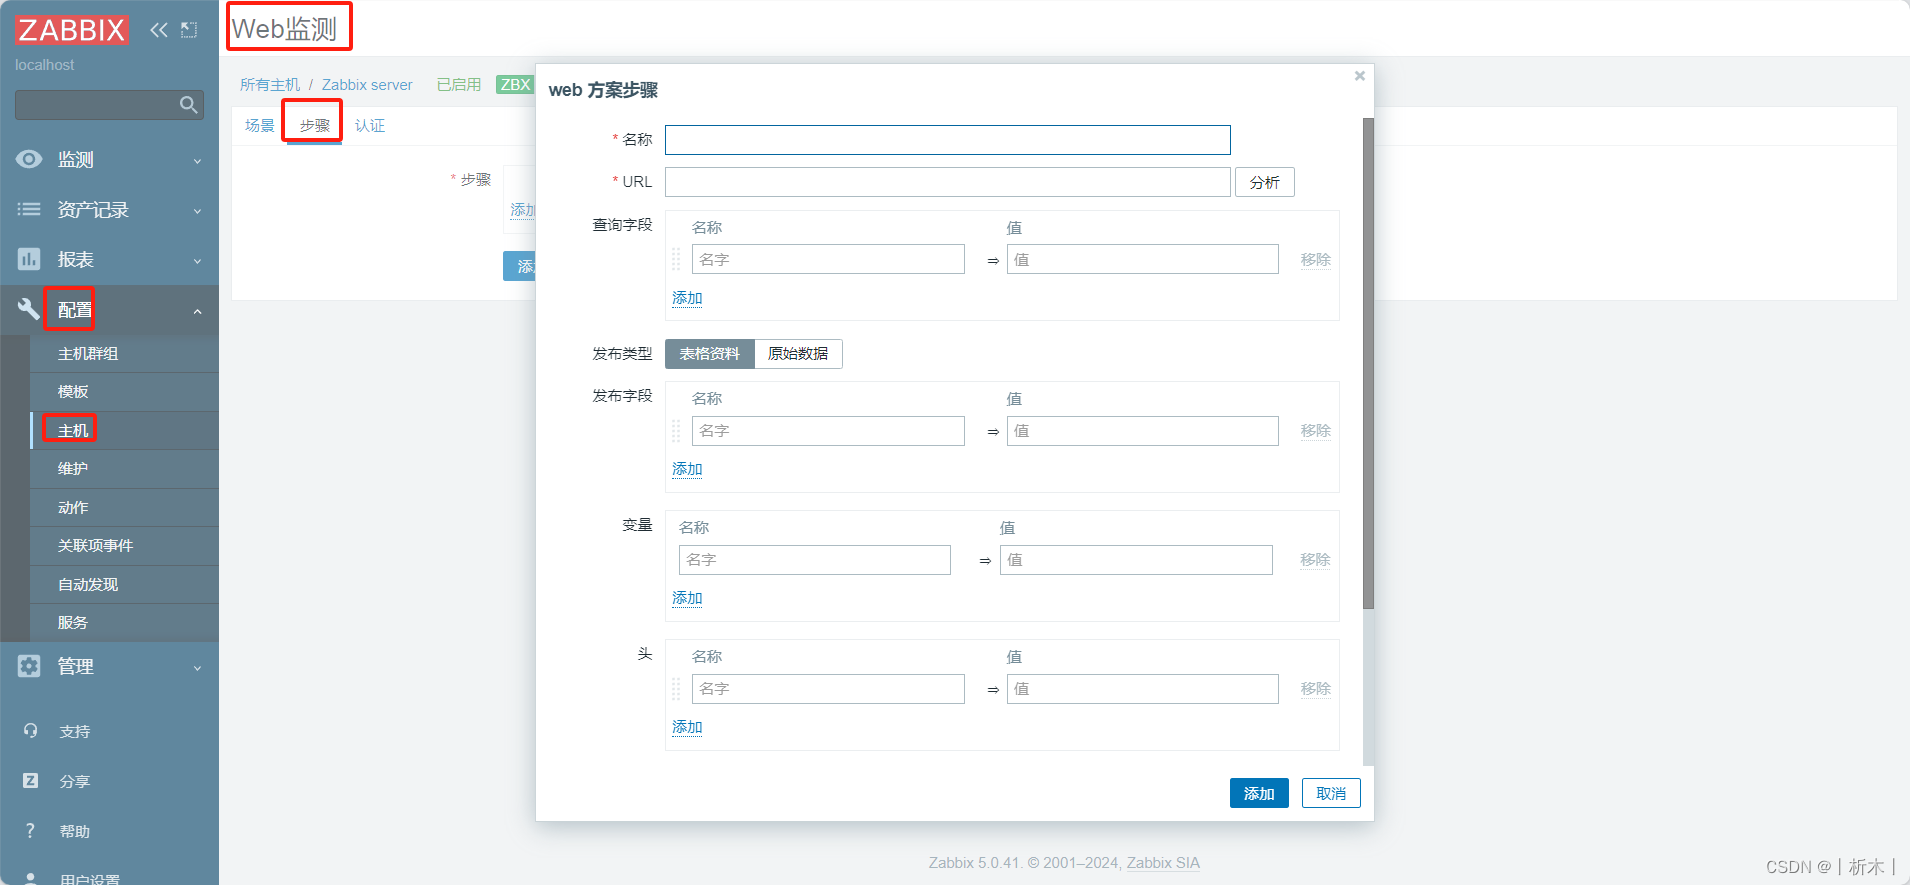
Task: Click the search magnifier icon in sidebar
Action: [188, 105]
